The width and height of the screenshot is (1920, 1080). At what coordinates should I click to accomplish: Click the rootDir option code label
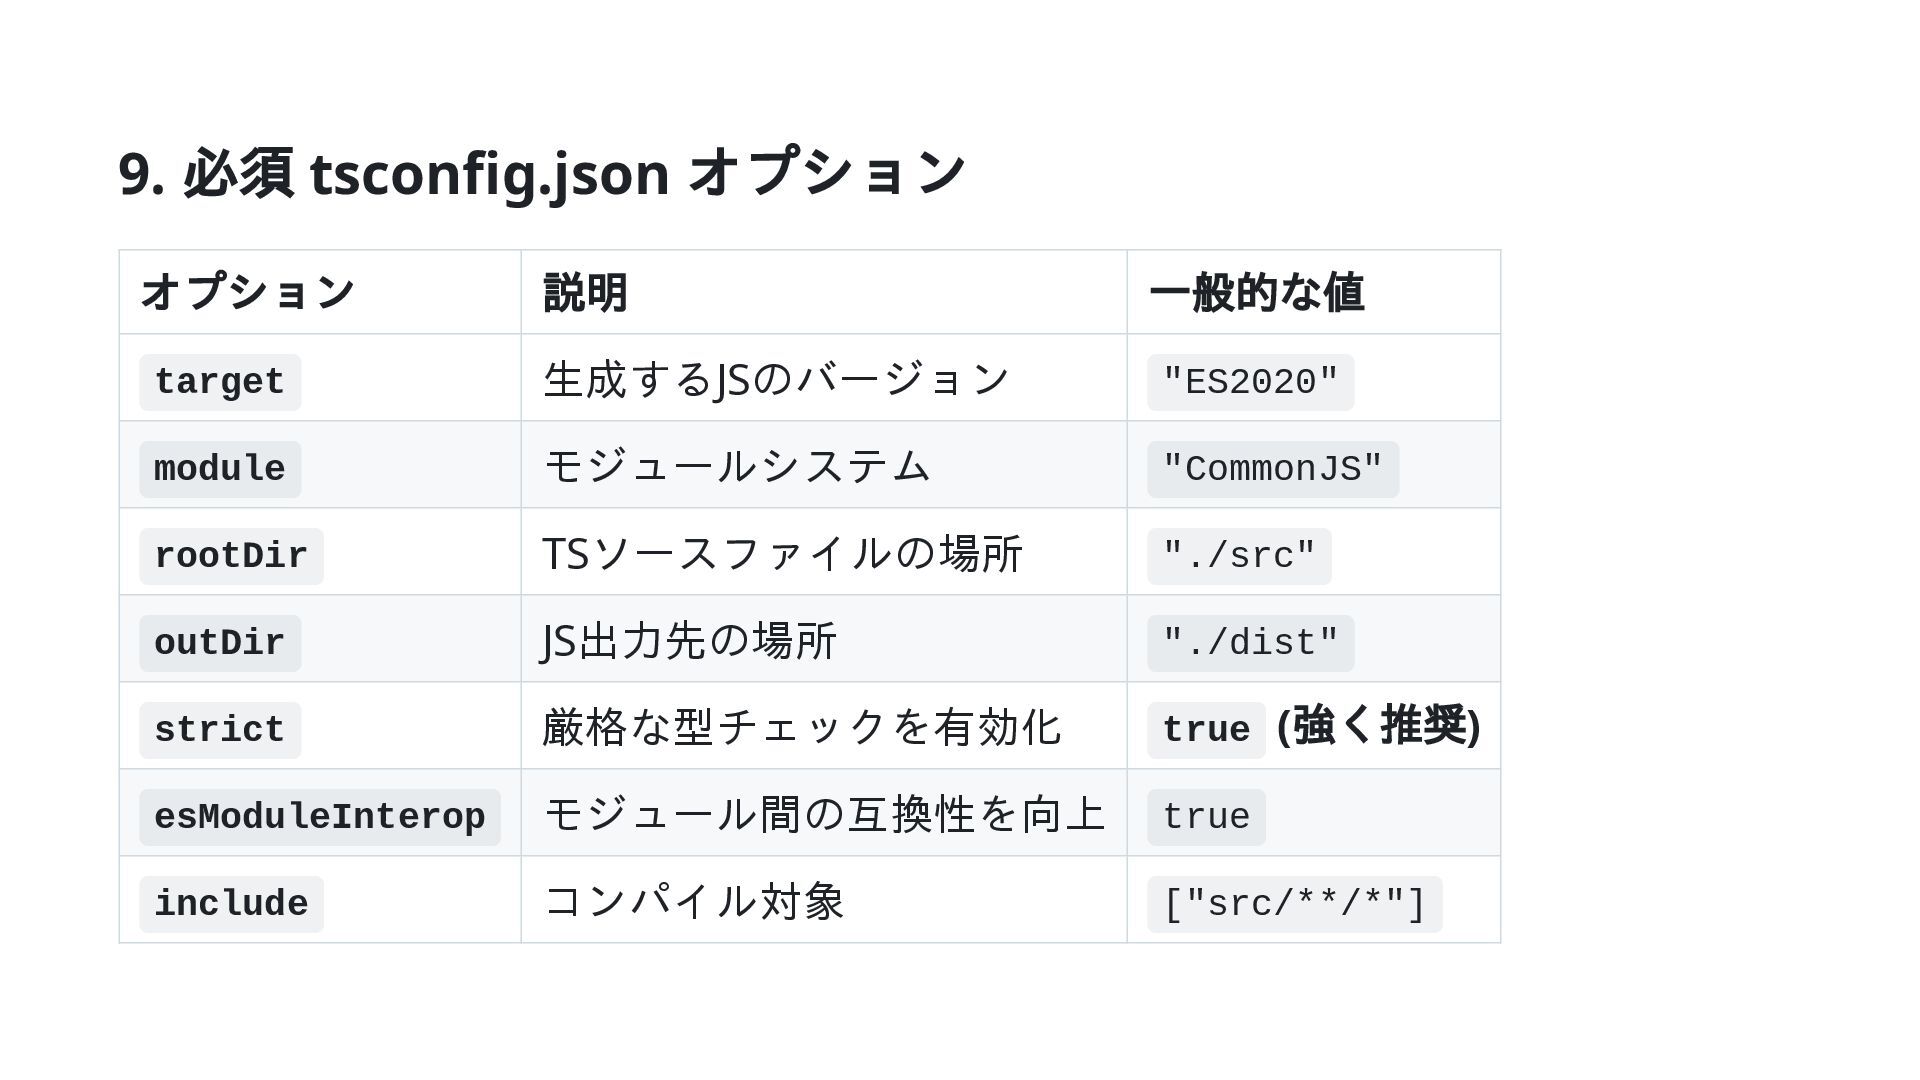(x=231, y=556)
